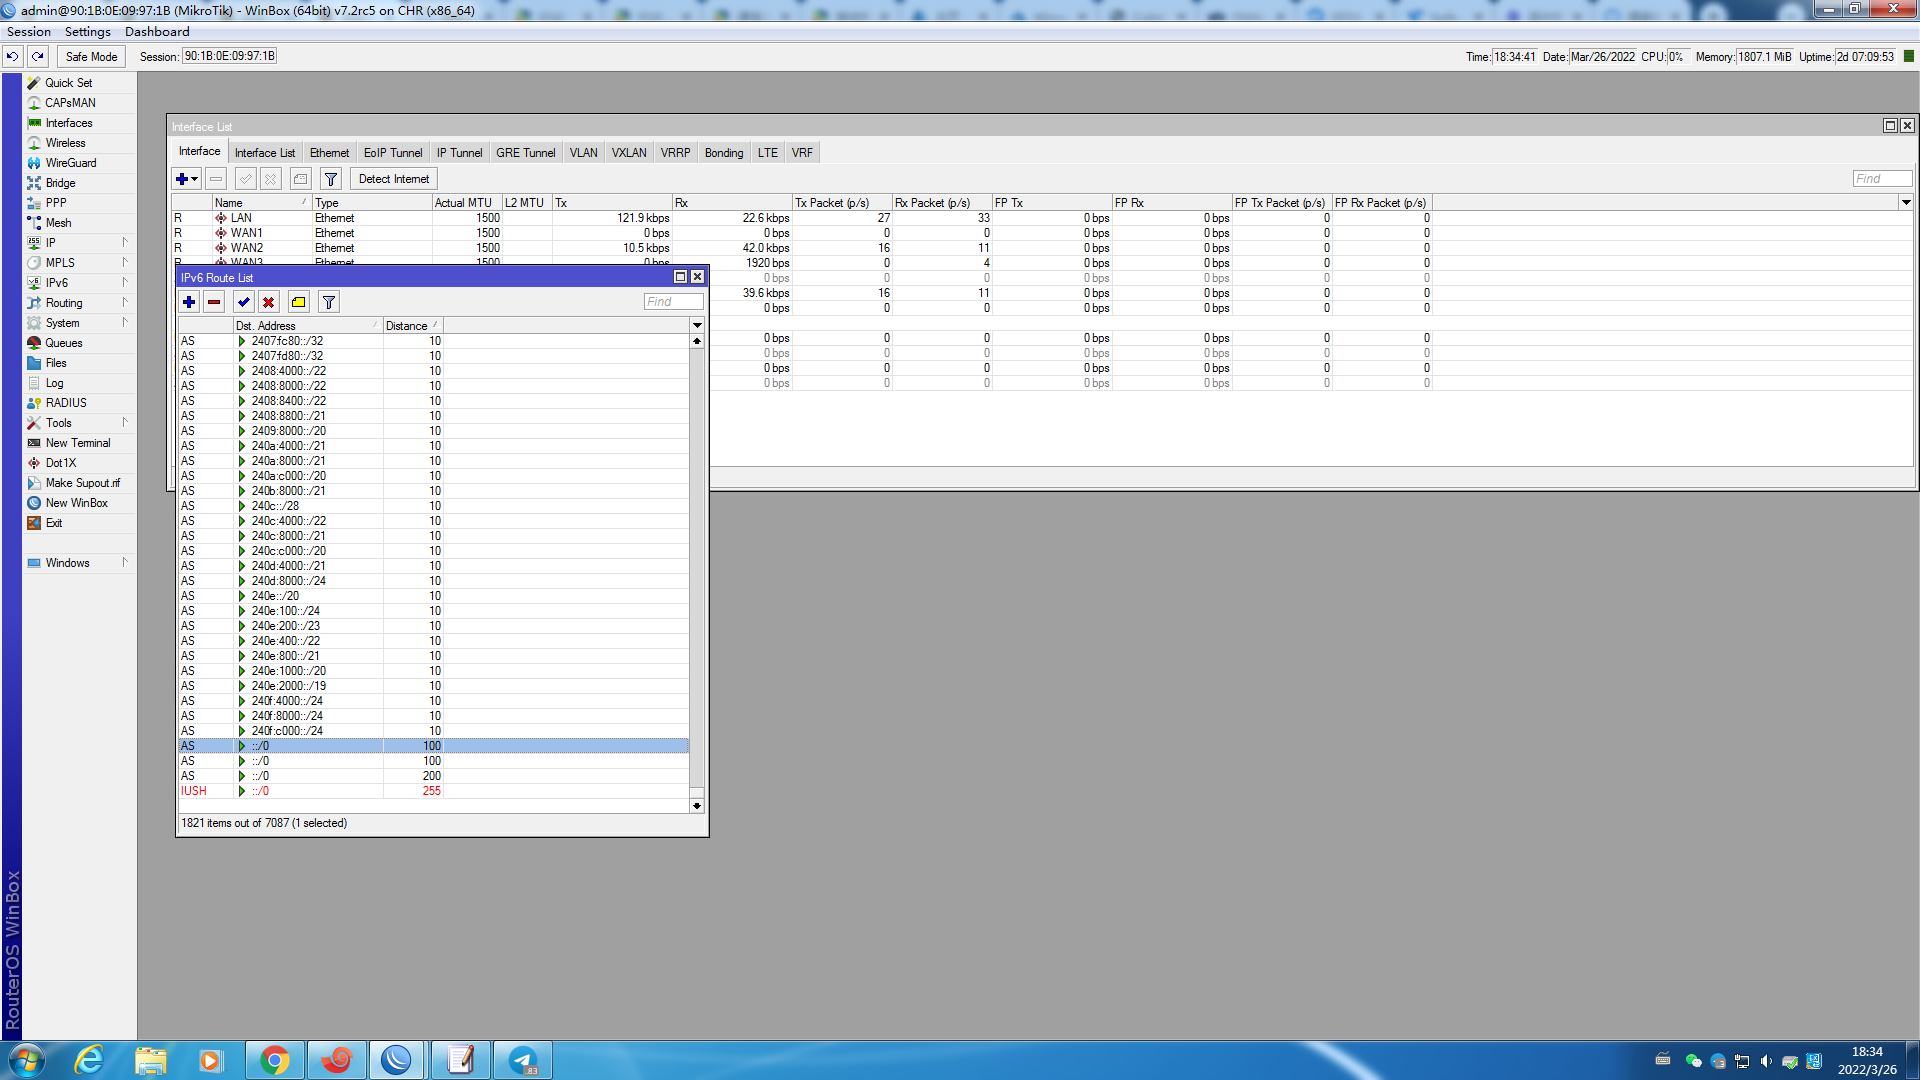The image size is (1920, 1080).
Task: Click the add (plus) icon in IPv6 Route List
Action: tap(189, 302)
